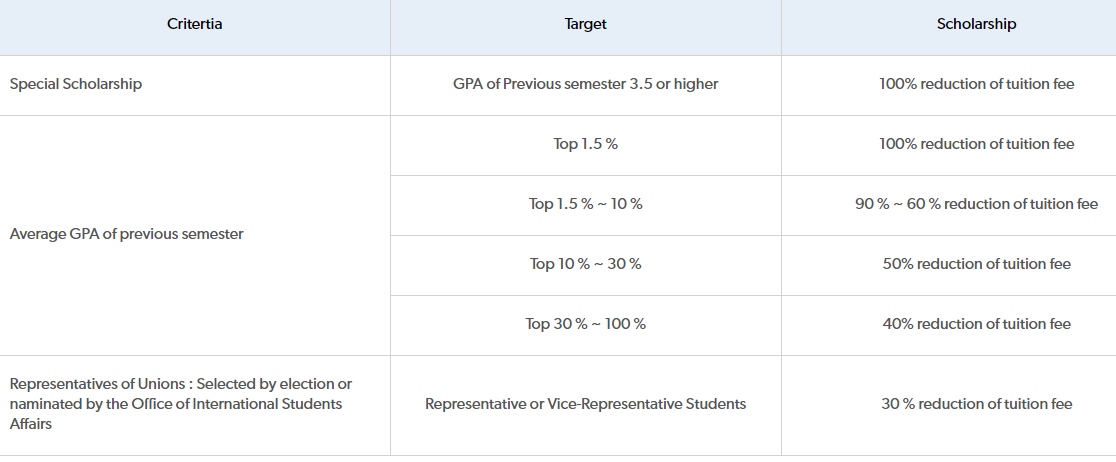Click the Target column header
Screen dimensions: 1116x462
tap(585, 24)
